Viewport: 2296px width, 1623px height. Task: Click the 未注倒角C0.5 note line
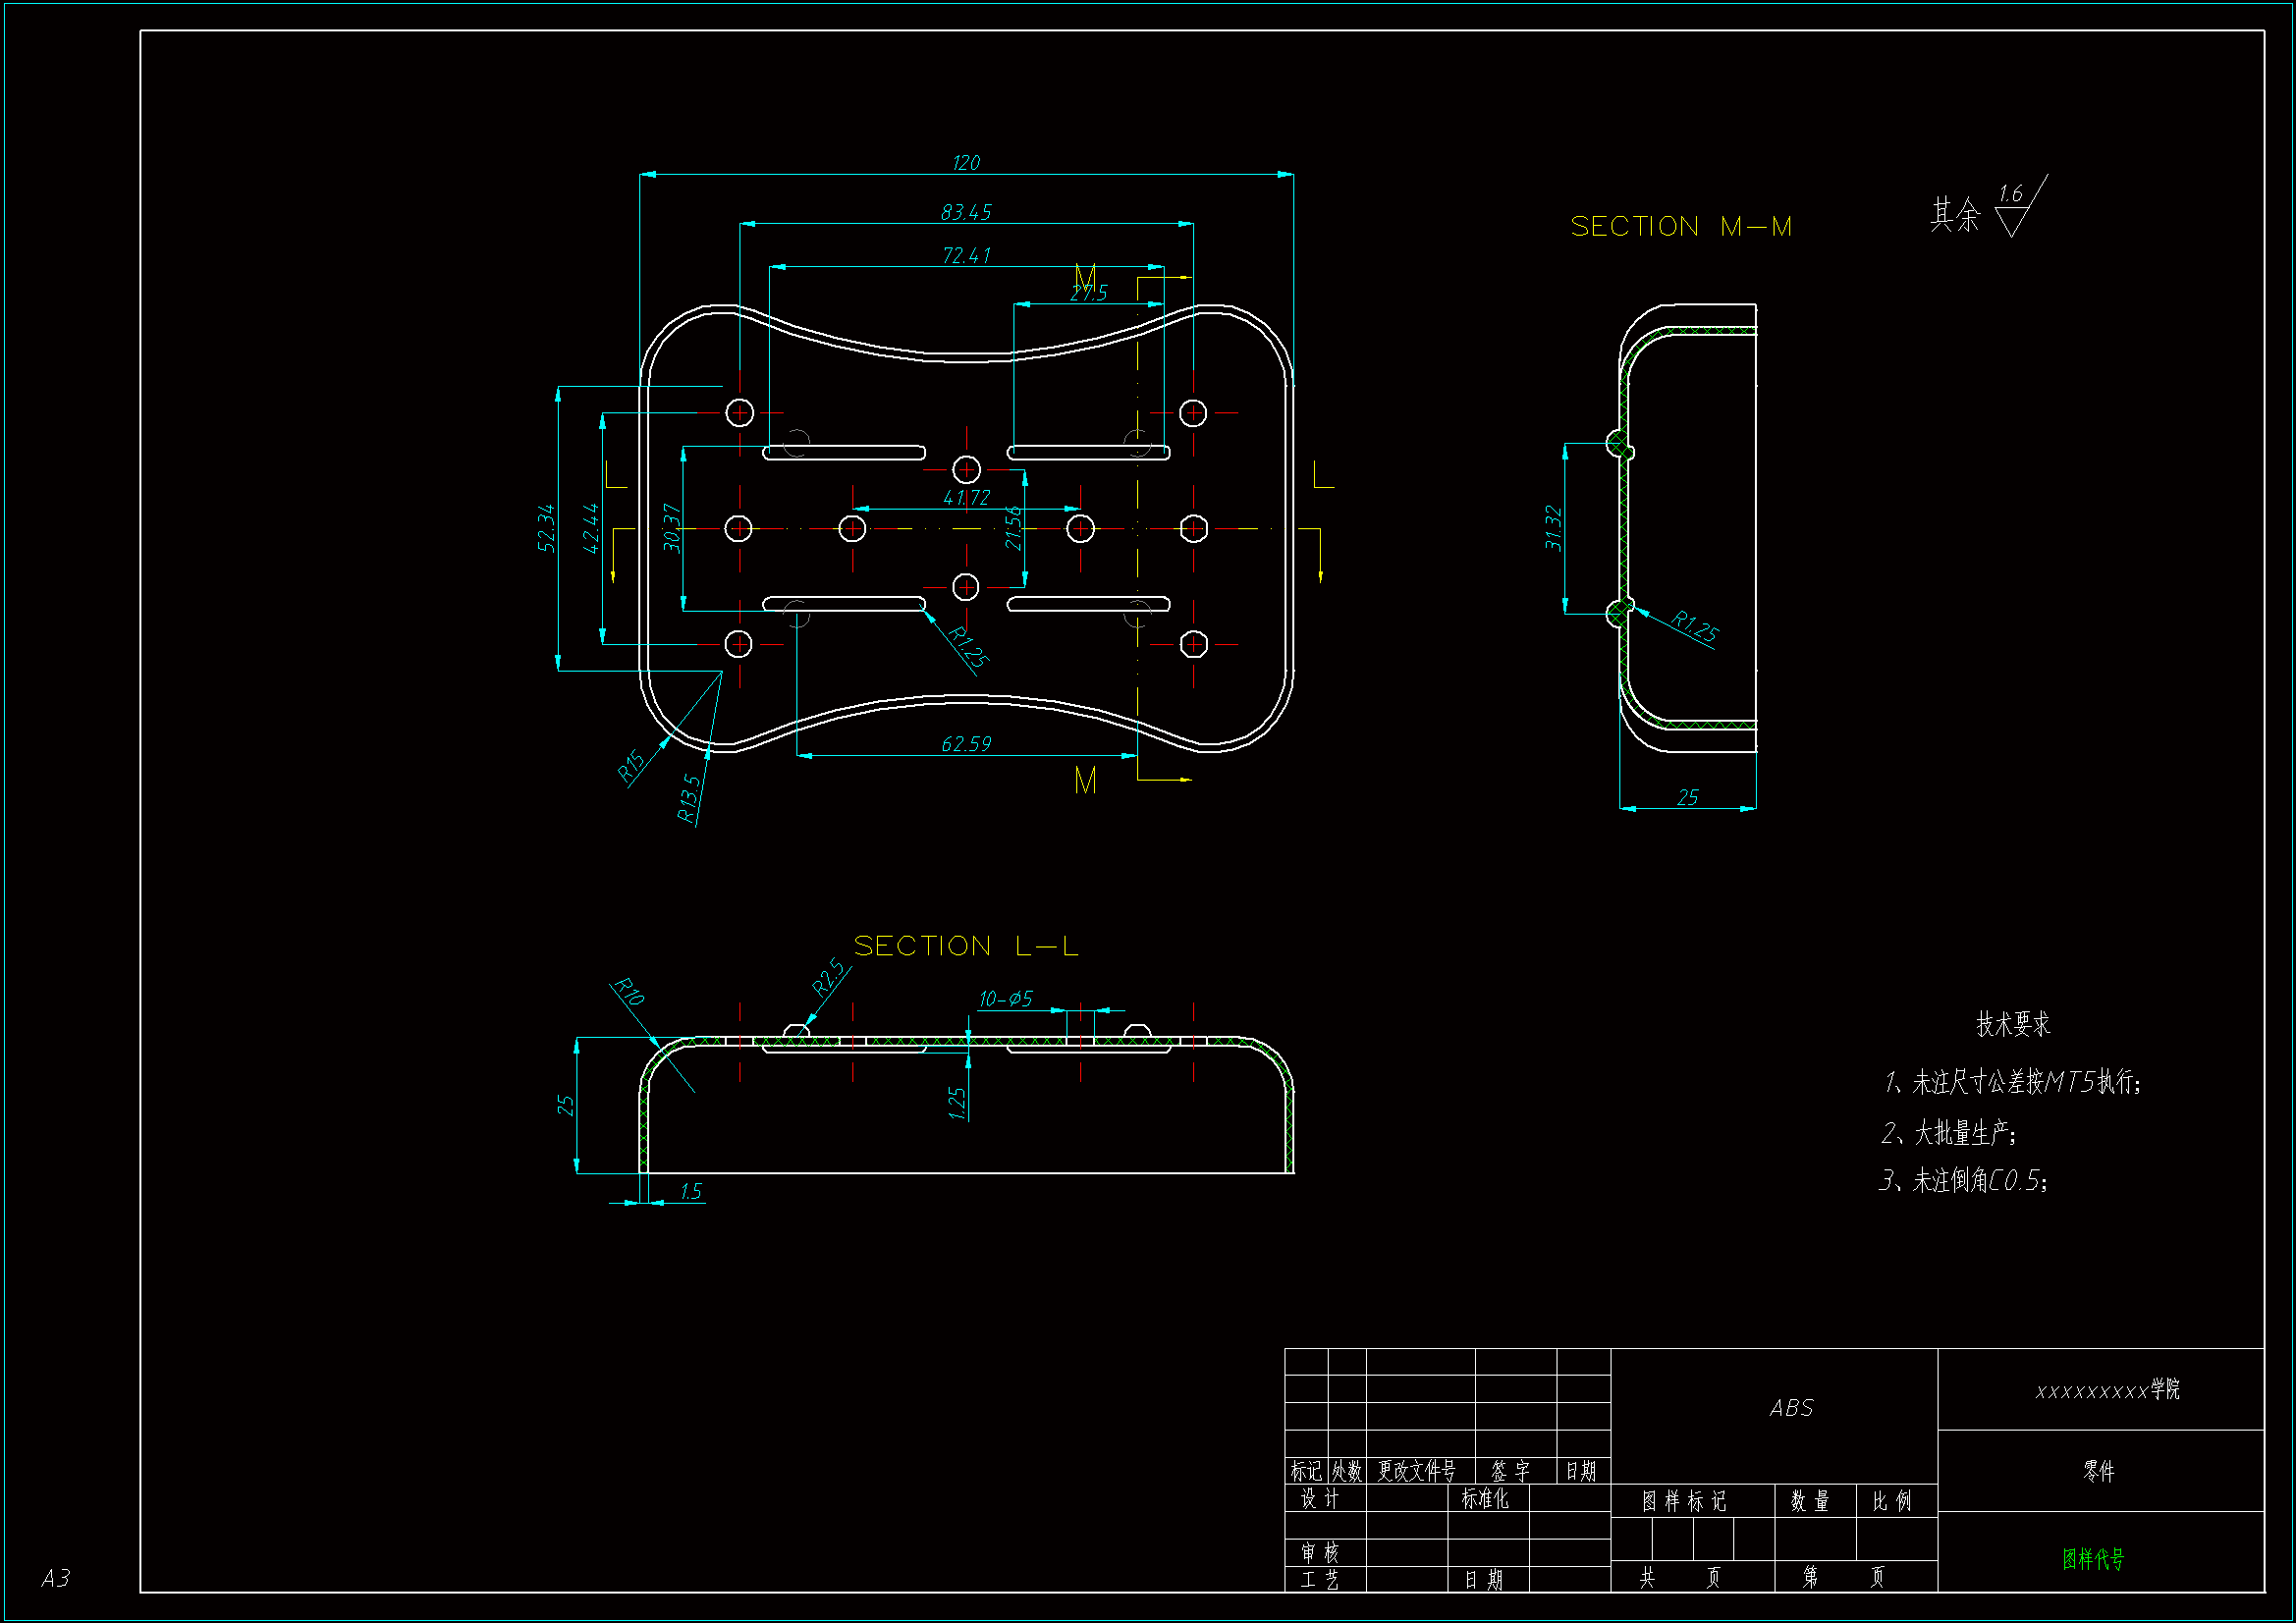[x=1965, y=1181]
